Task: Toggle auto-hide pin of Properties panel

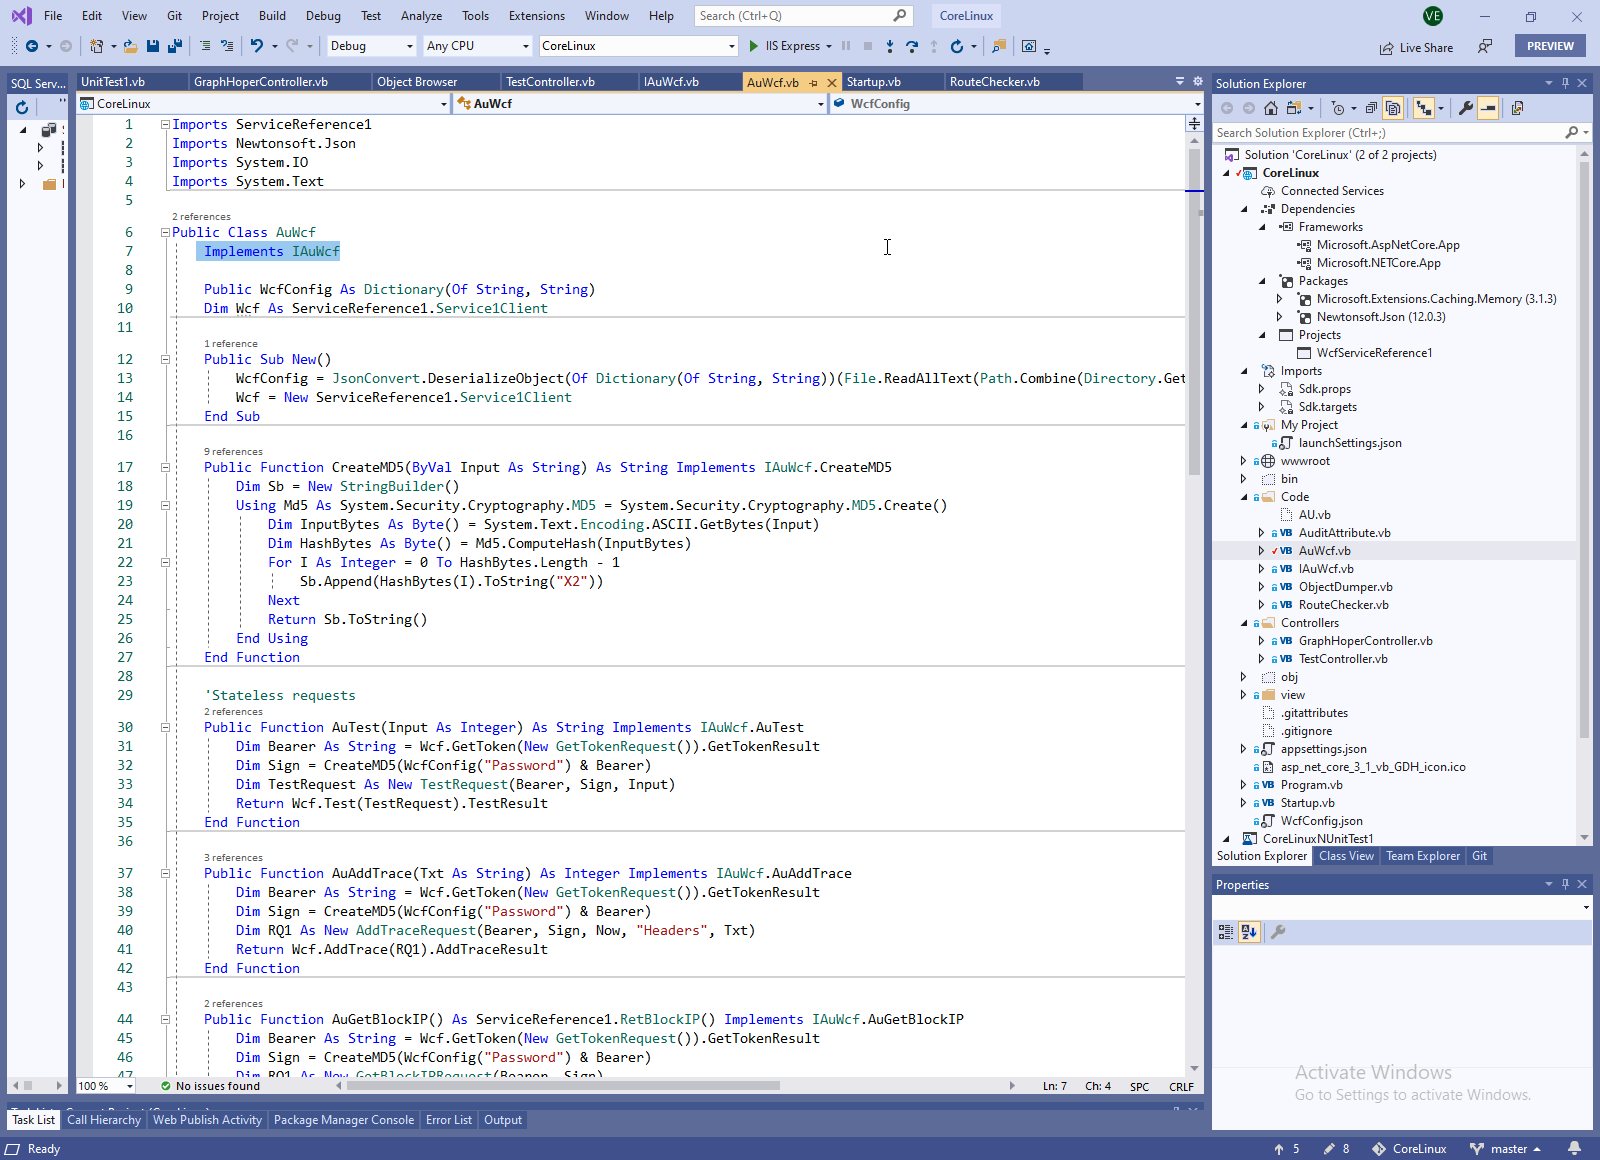Action: (1566, 884)
